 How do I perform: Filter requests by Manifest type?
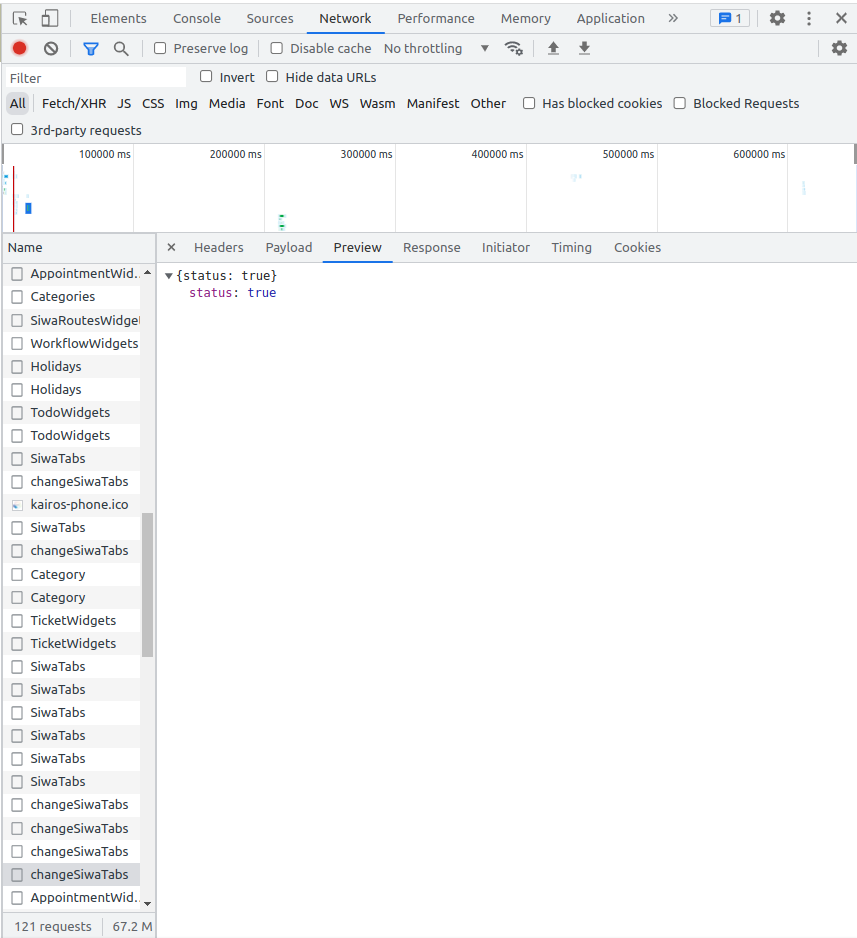433,103
